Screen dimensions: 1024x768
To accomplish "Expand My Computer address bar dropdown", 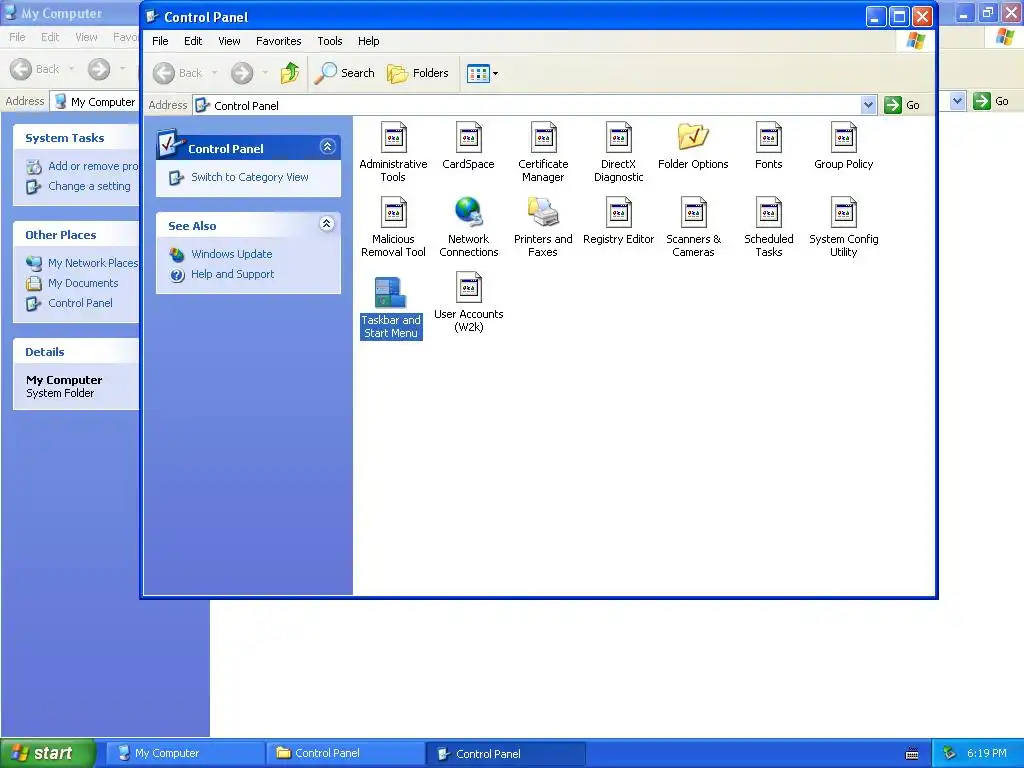I will (x=957, y=101).
